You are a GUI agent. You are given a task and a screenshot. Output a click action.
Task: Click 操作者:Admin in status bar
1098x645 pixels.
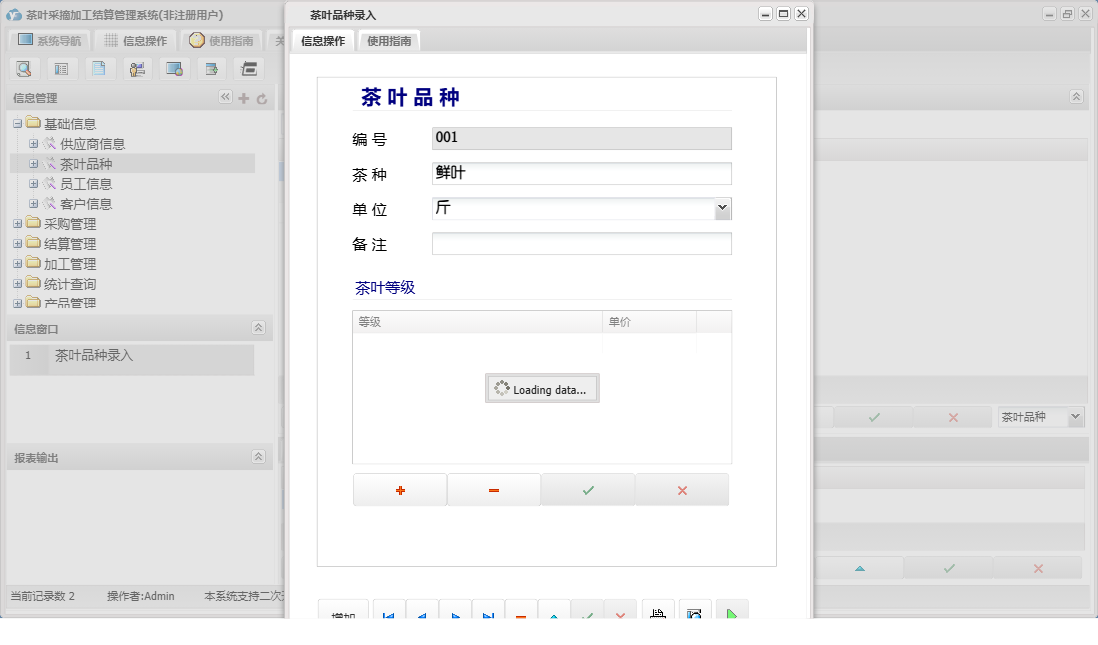coord(141,596)
